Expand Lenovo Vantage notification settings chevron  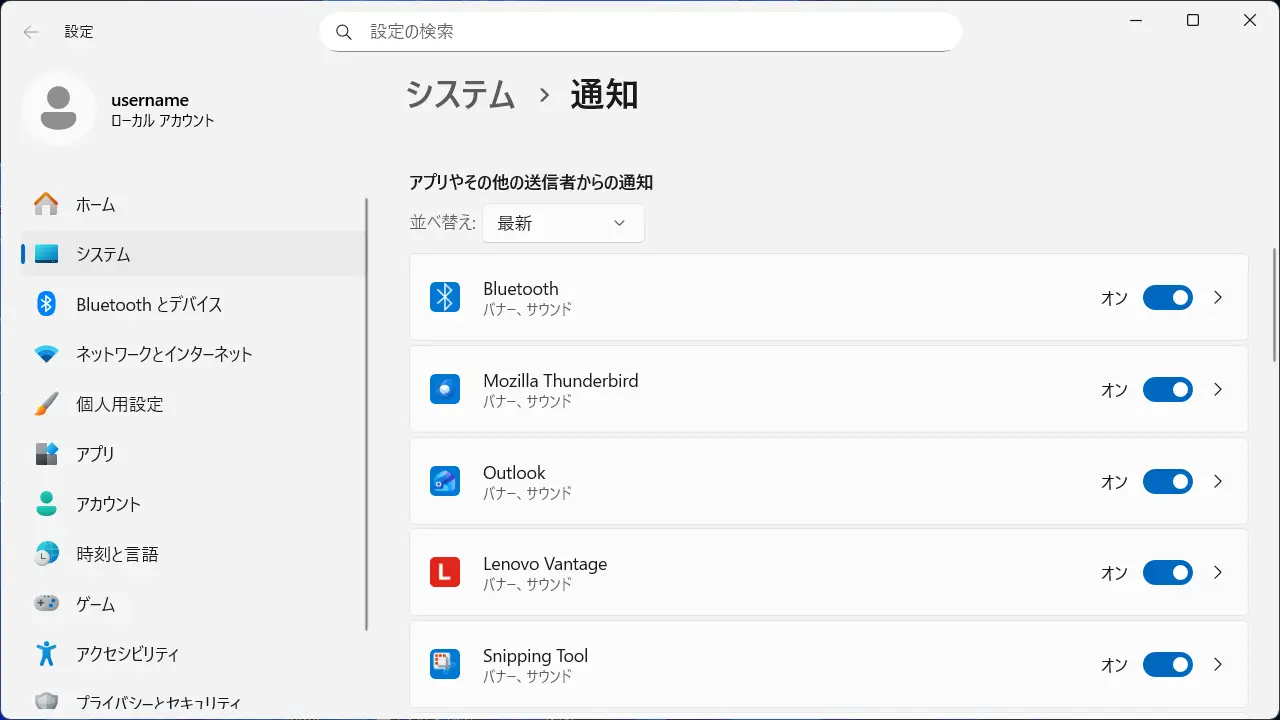tap(1217, 573)
